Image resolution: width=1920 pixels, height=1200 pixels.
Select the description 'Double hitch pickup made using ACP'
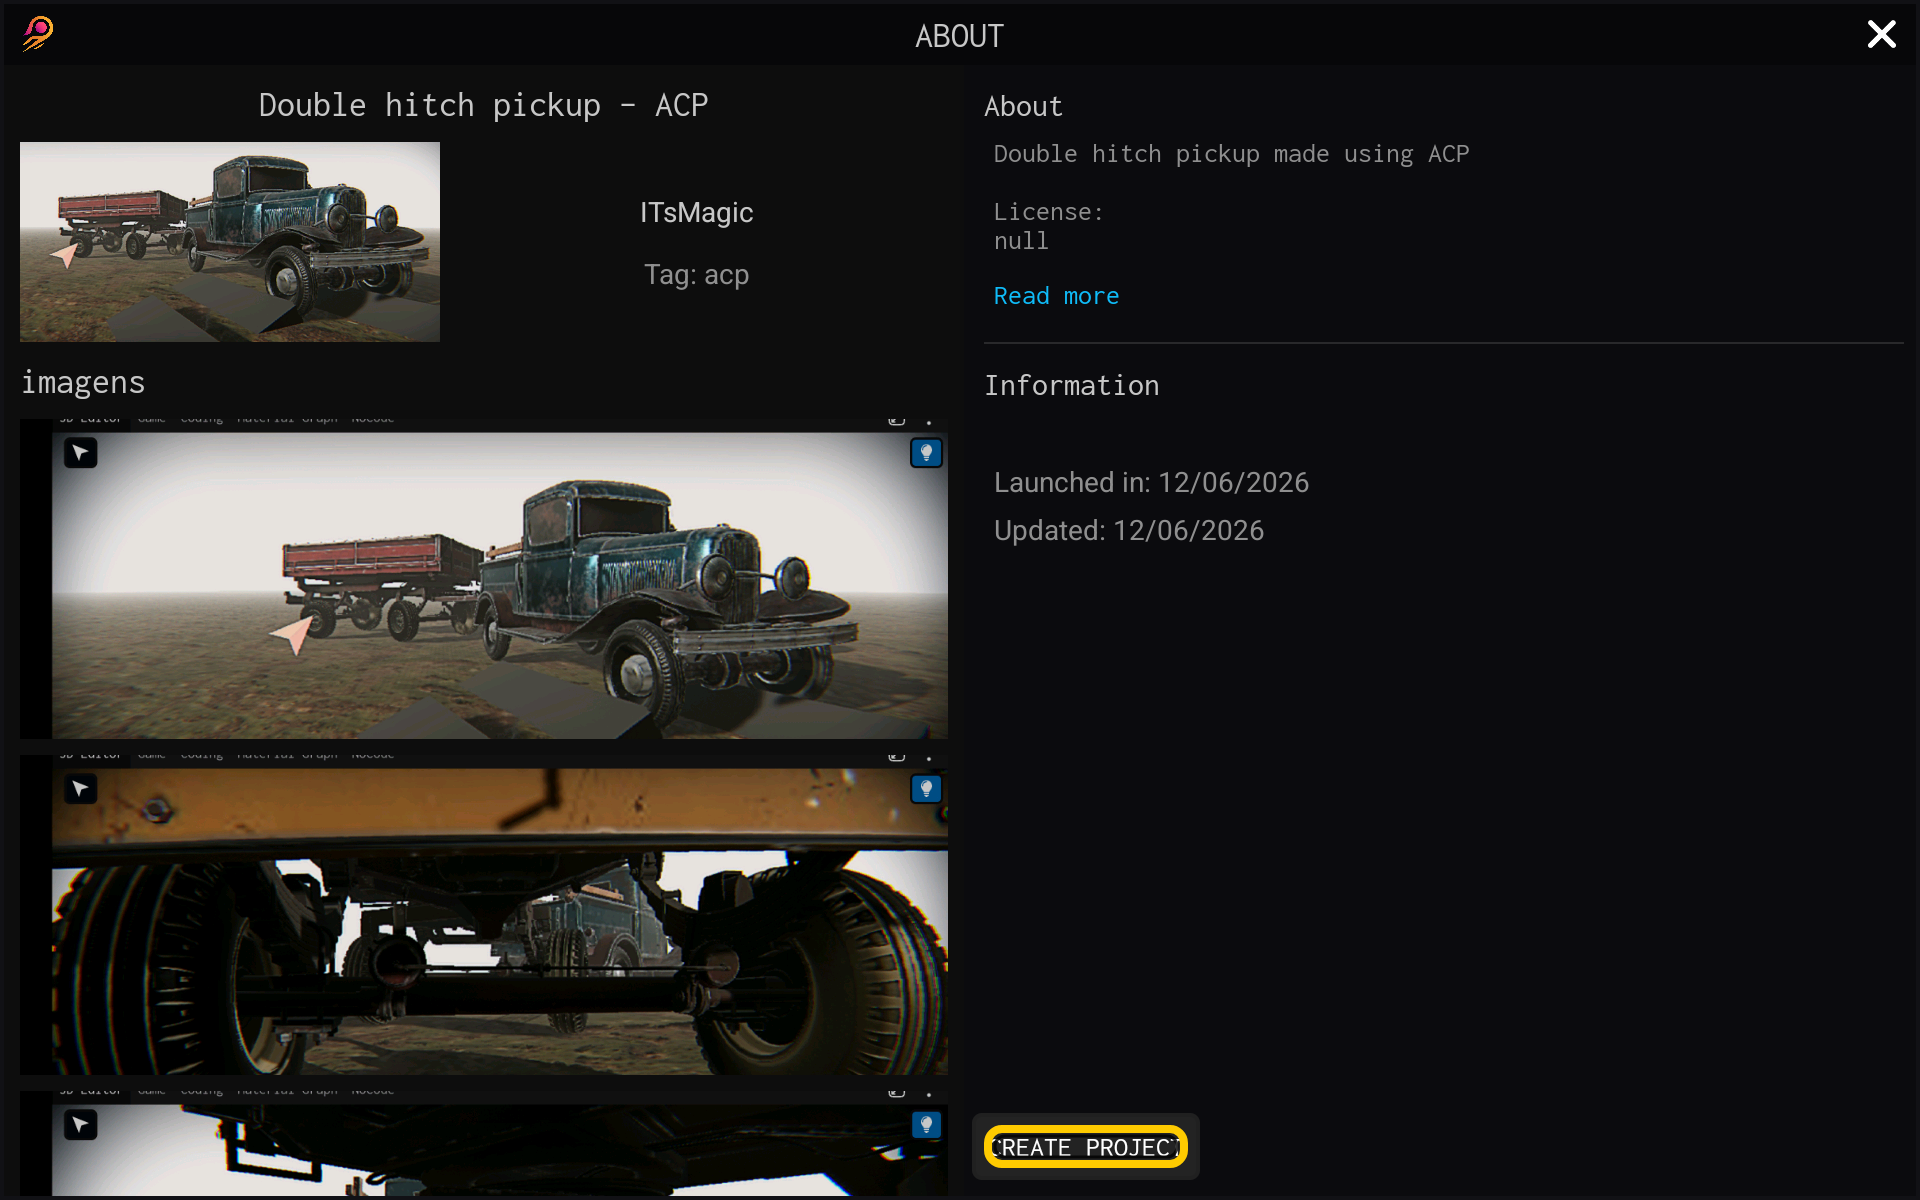1231,154
